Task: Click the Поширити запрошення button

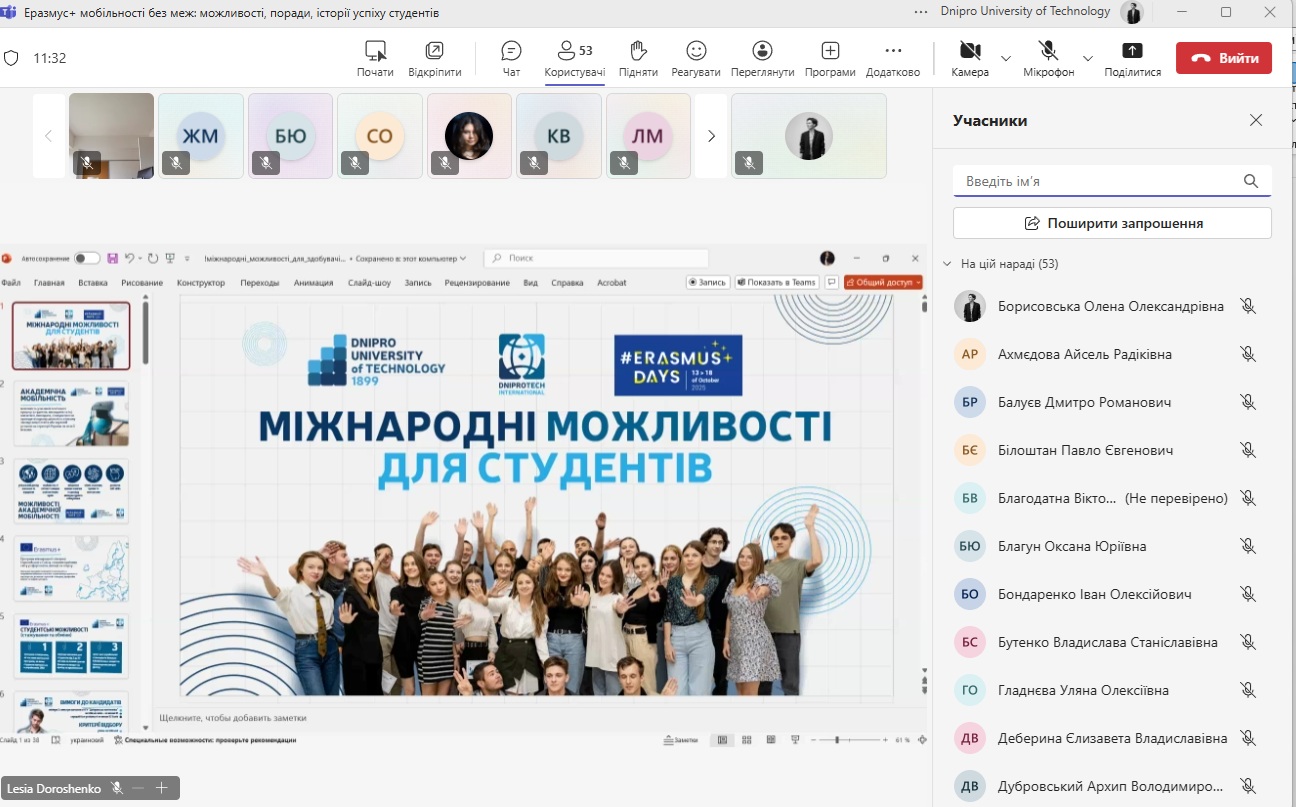Action: [1112, 223]
